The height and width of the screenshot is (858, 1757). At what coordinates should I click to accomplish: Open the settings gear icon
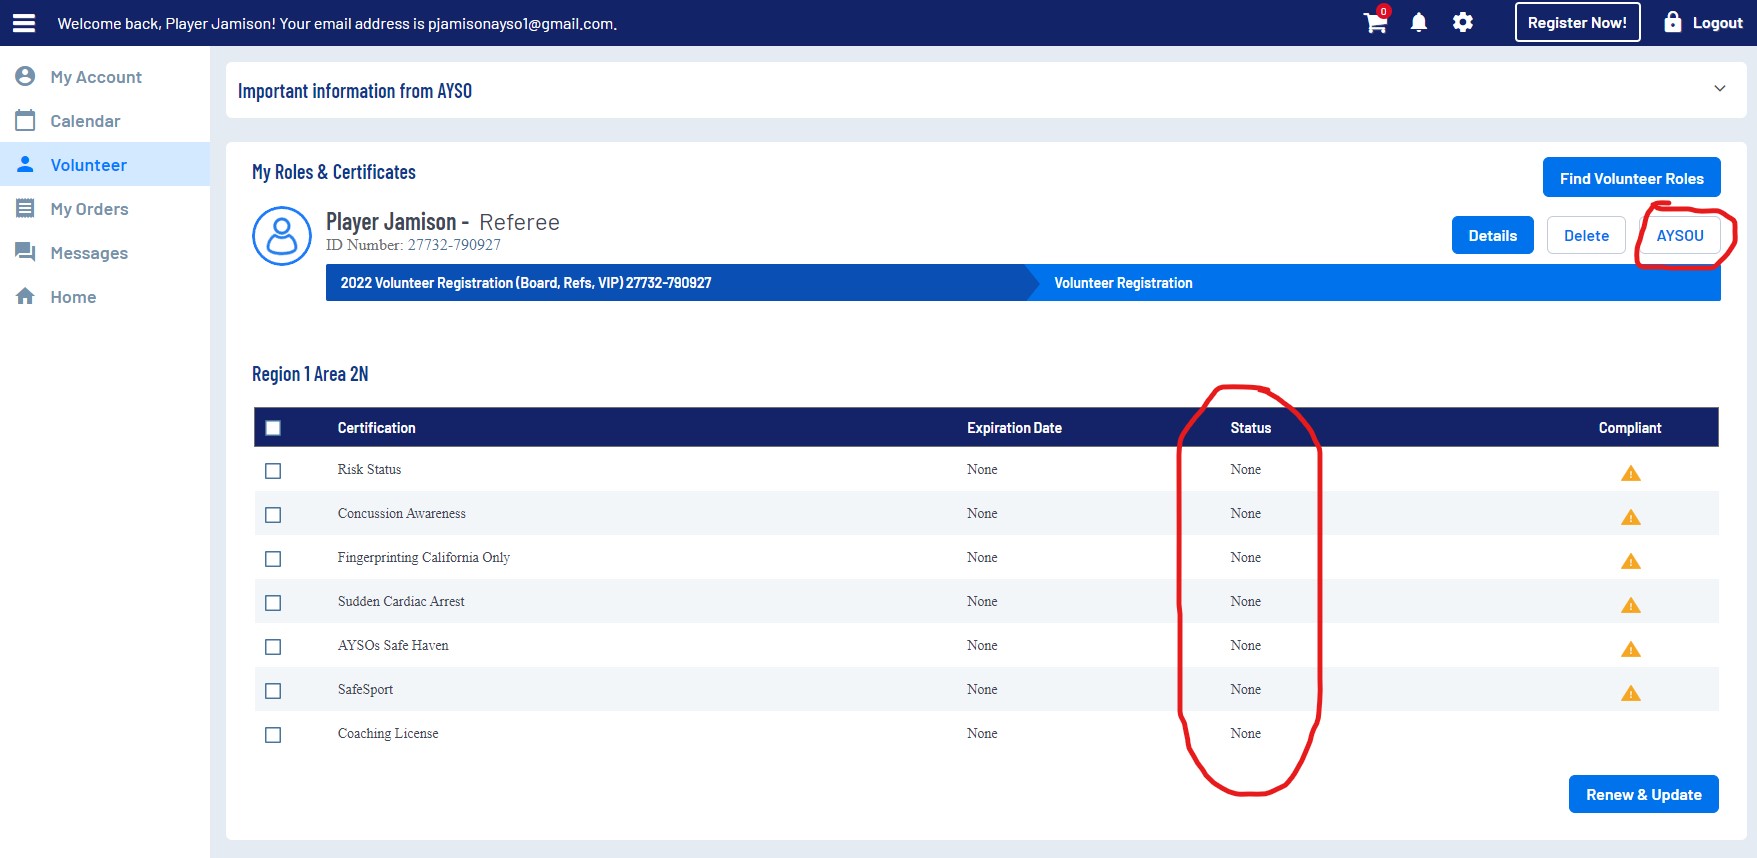click(1462, 23)
